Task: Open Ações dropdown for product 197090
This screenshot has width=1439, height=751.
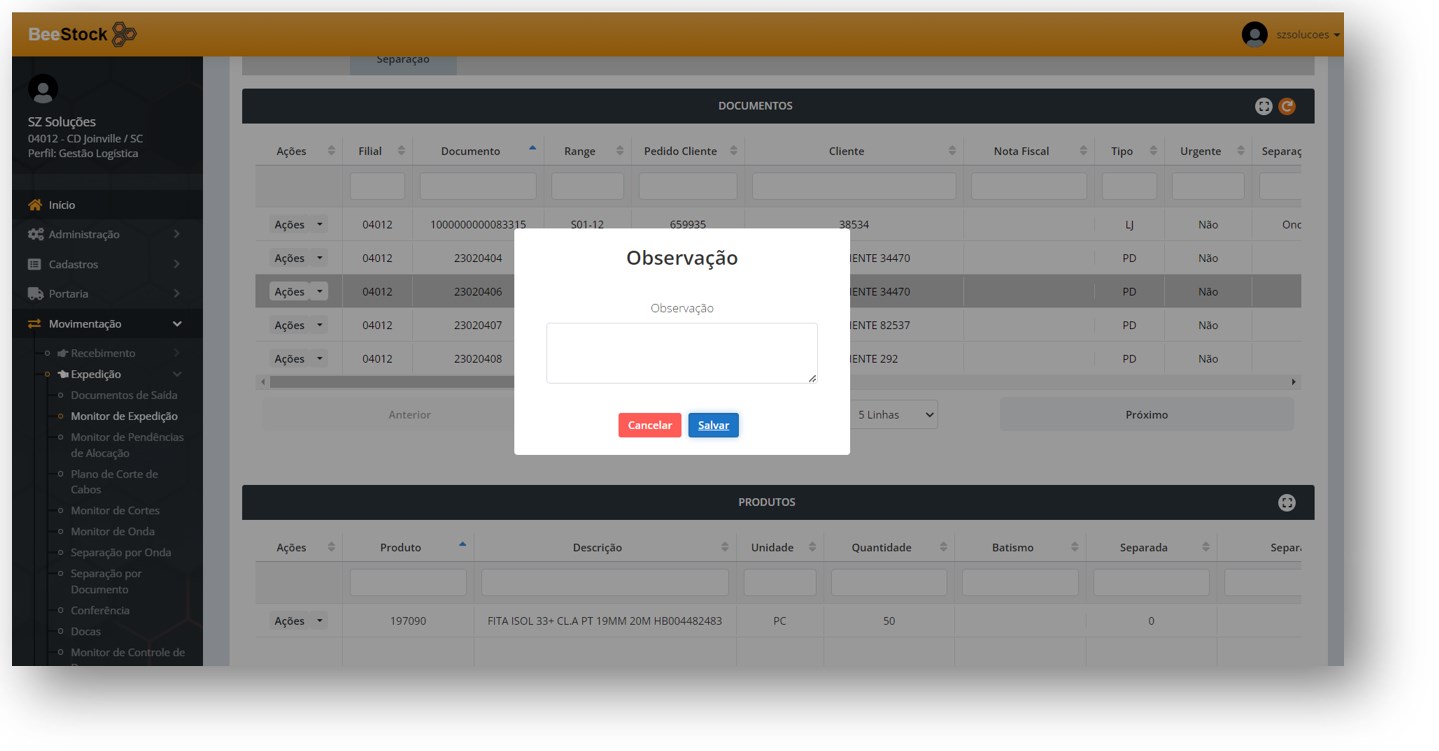Action: coord(298,621)
